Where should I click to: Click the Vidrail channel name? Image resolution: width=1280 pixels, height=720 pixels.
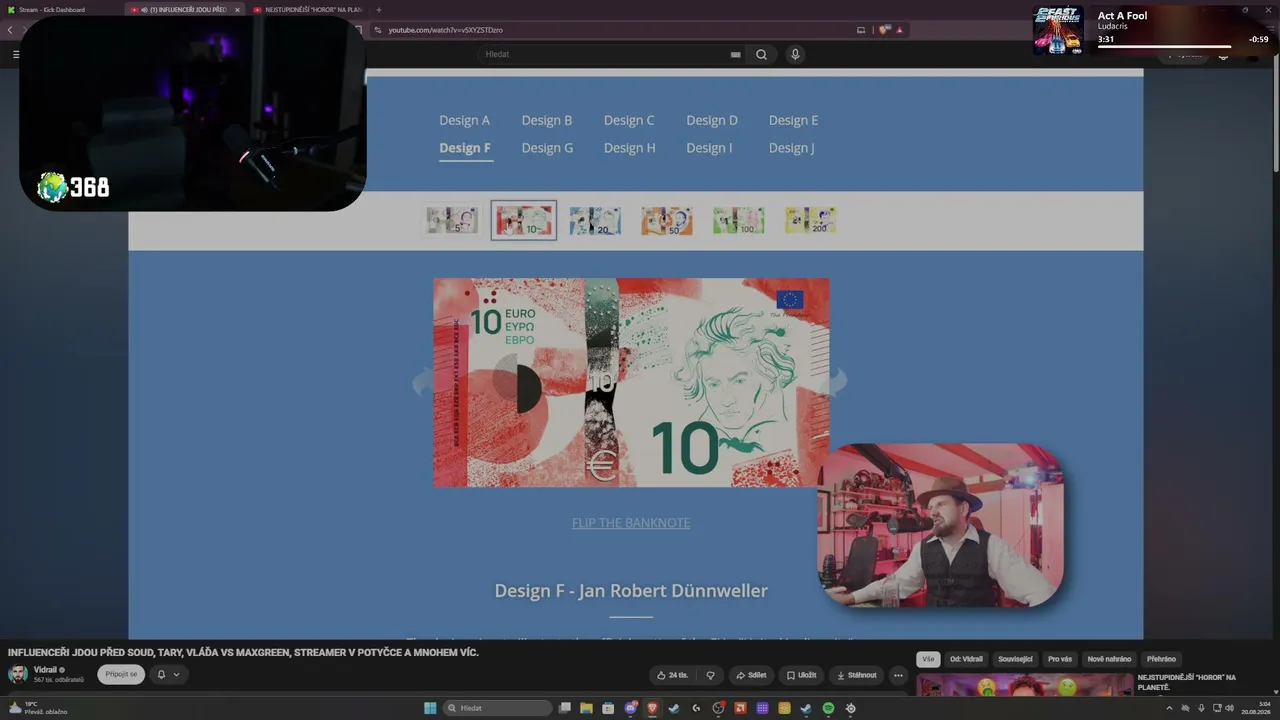[x=46, y=669]
